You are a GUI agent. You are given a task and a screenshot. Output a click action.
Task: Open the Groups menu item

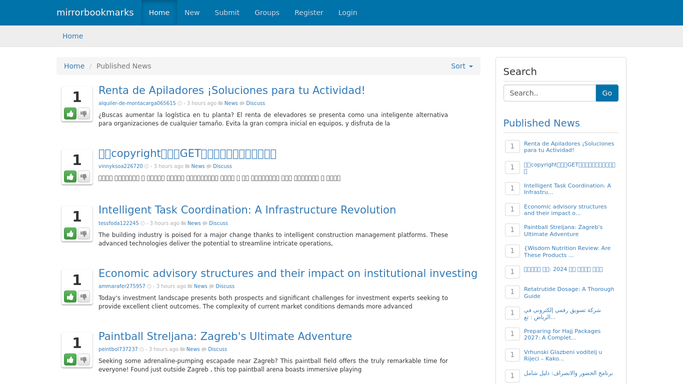coord(267,13)
